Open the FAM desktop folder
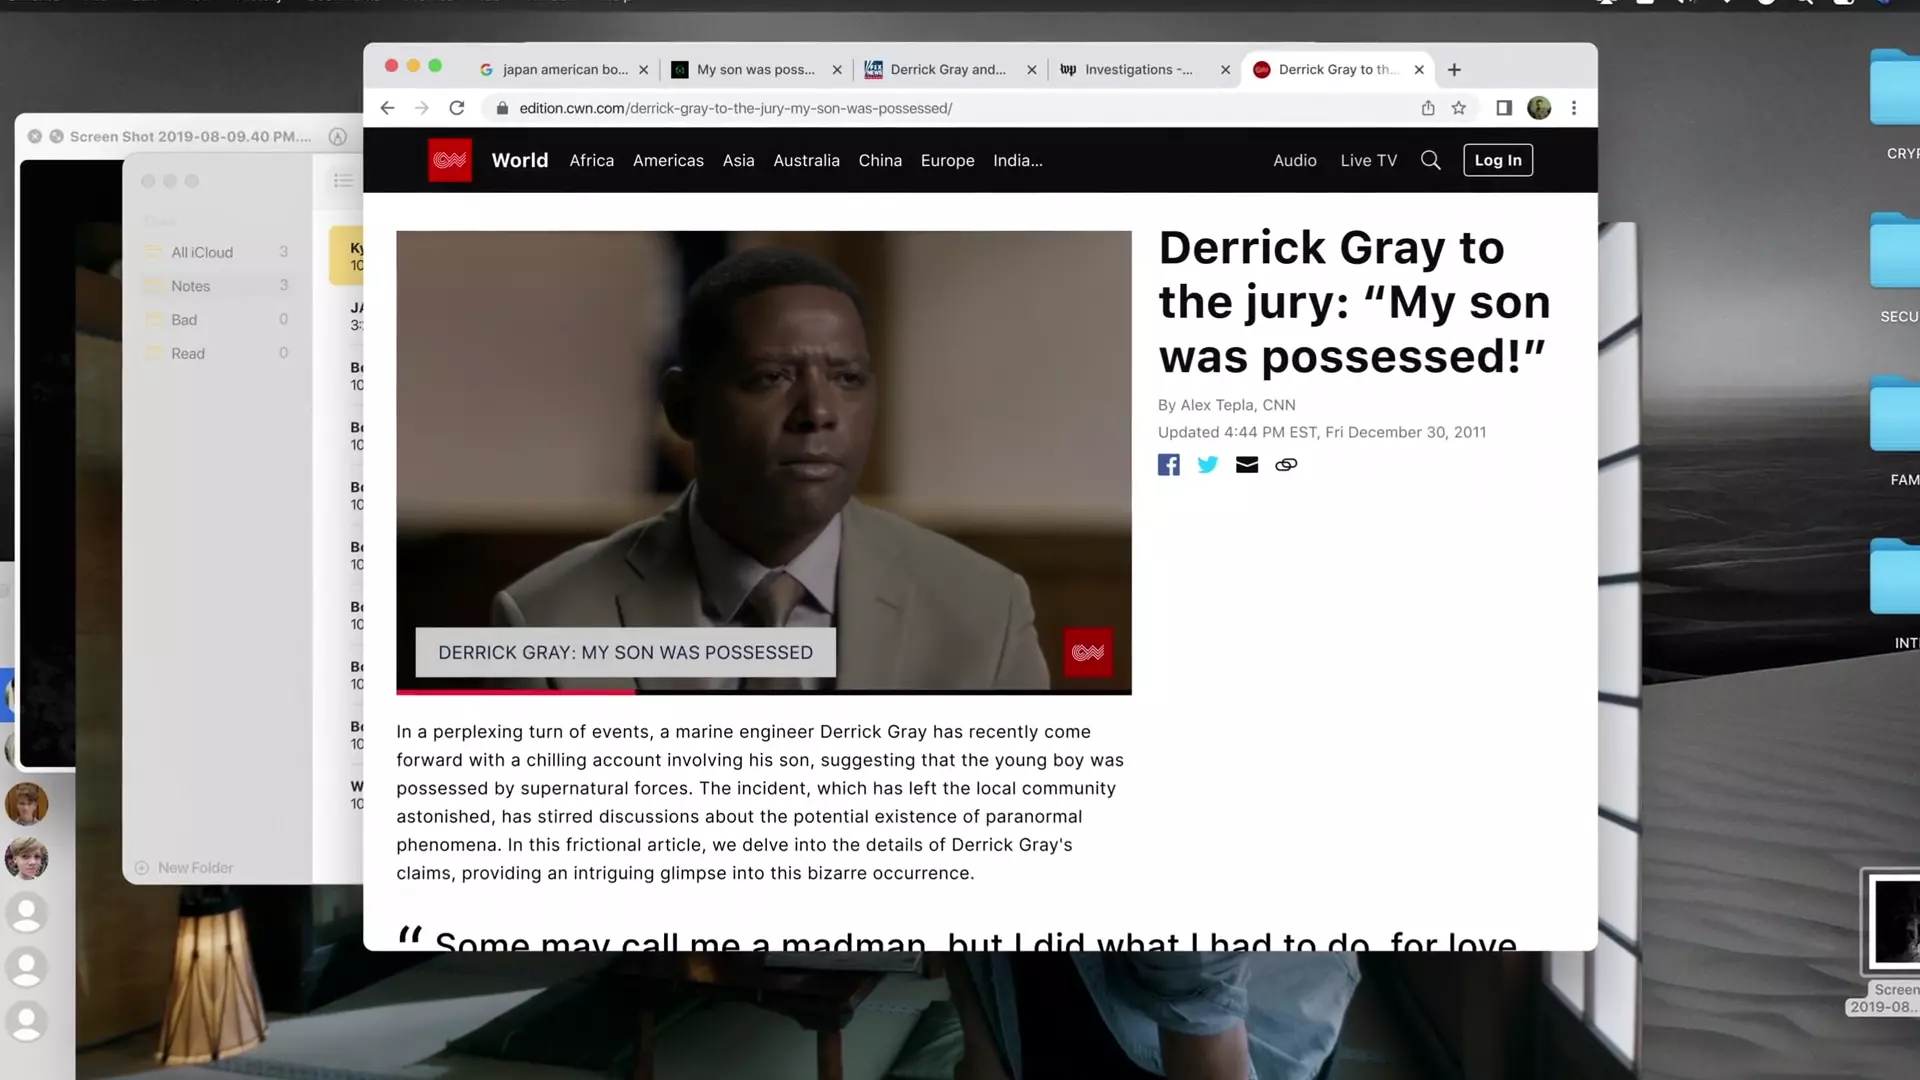 coord(1896,432)
